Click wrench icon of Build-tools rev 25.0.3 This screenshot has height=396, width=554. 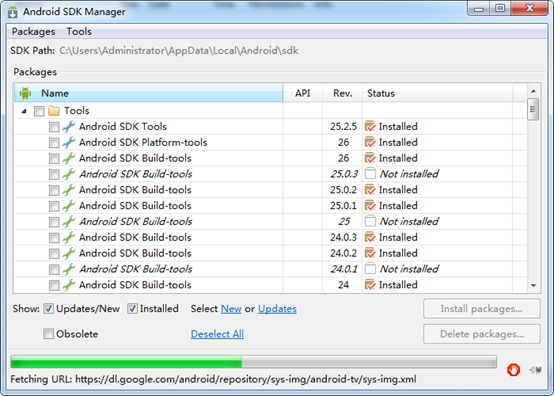click(69, 174)
